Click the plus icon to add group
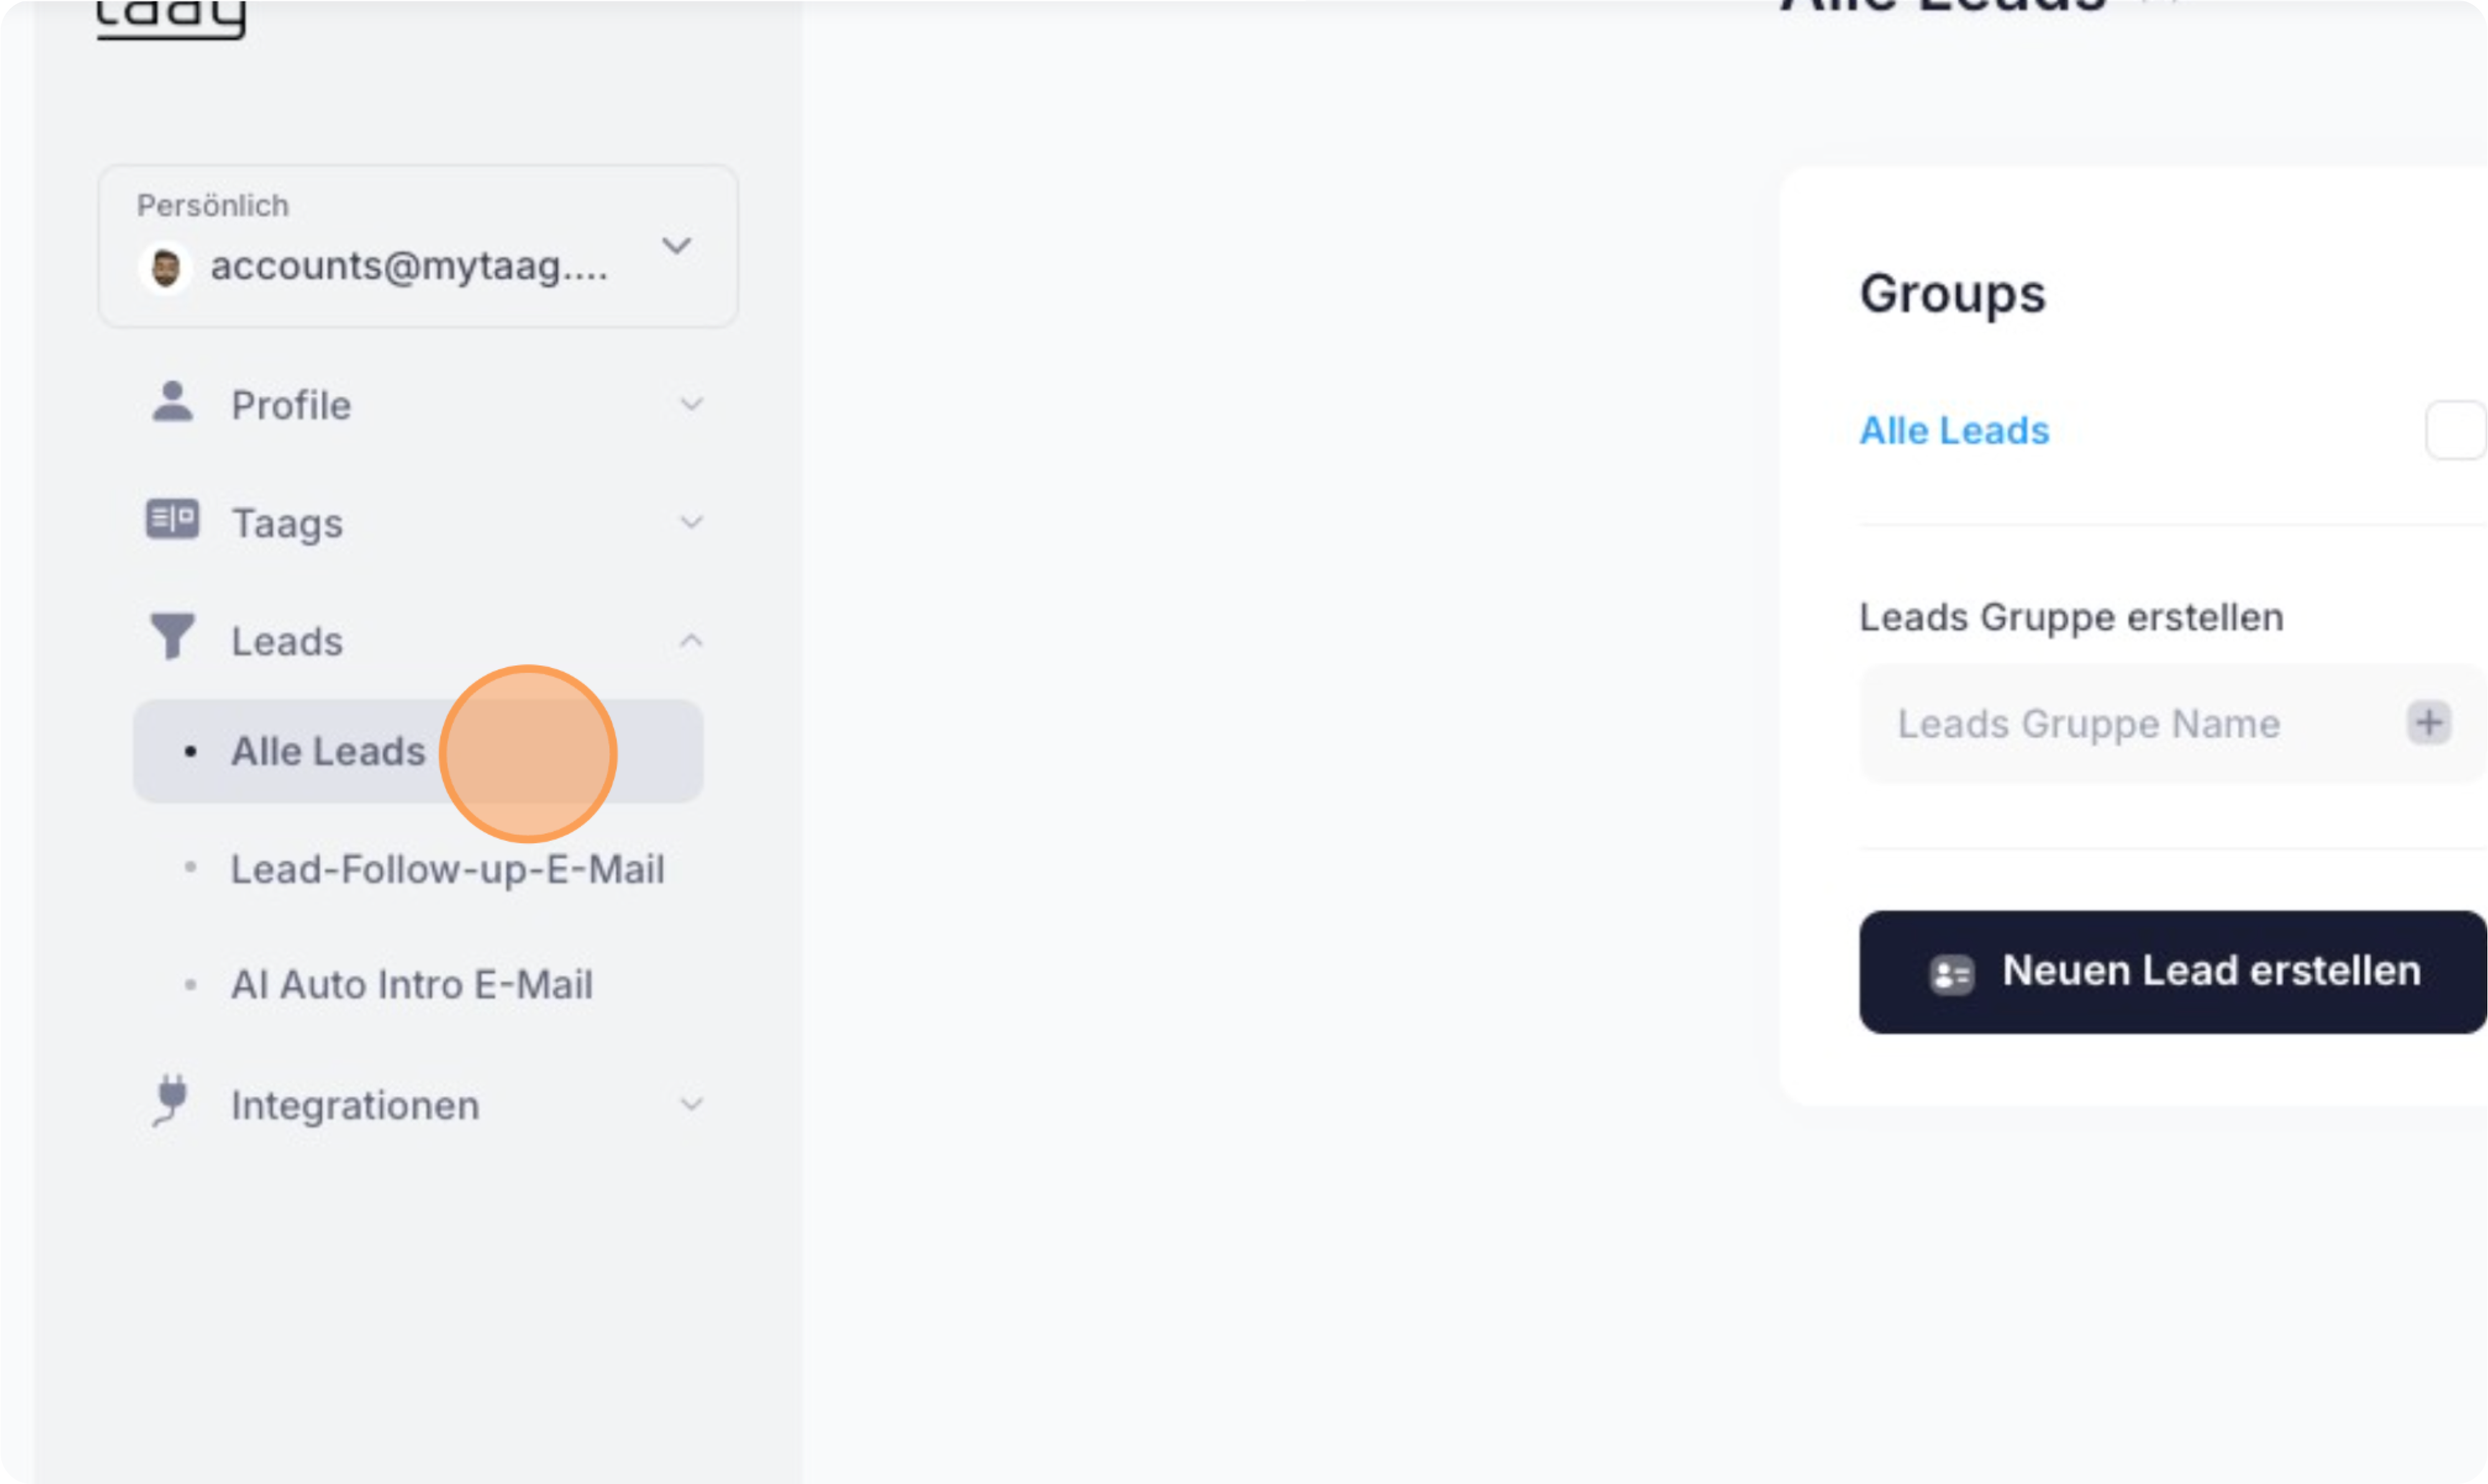 coord(2428,722)
